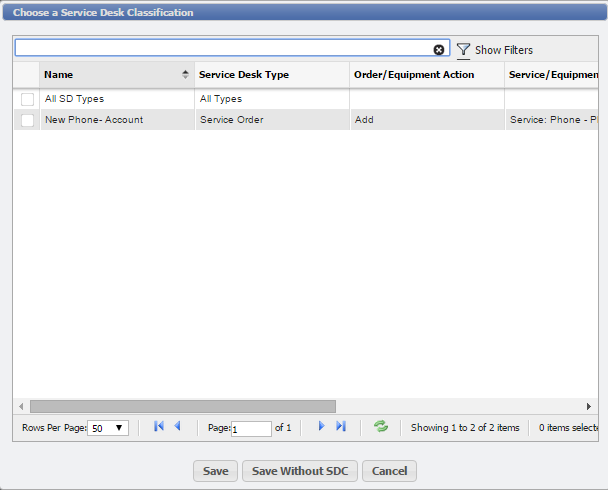Cancel the classification dialog
The height and width of the screenshot is (490, 608).
389,471
